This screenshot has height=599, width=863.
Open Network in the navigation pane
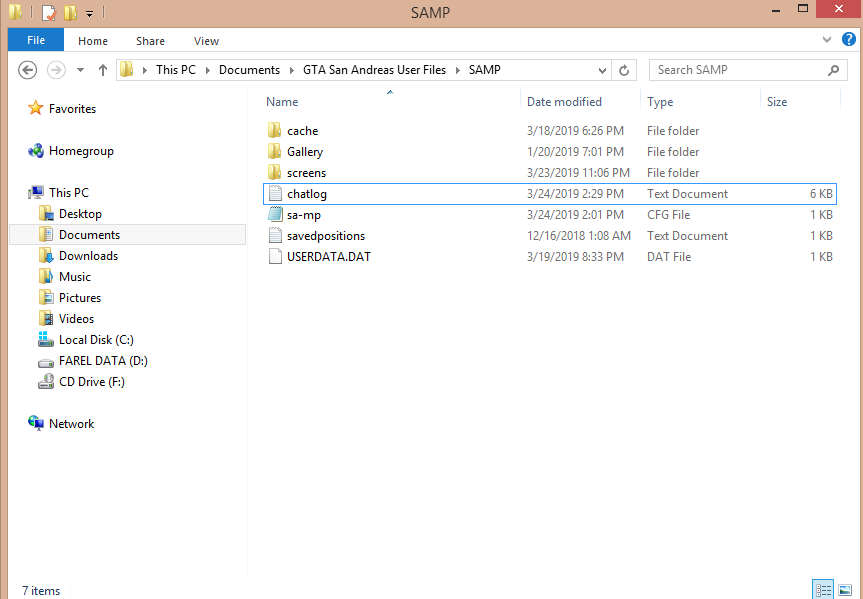71,423
